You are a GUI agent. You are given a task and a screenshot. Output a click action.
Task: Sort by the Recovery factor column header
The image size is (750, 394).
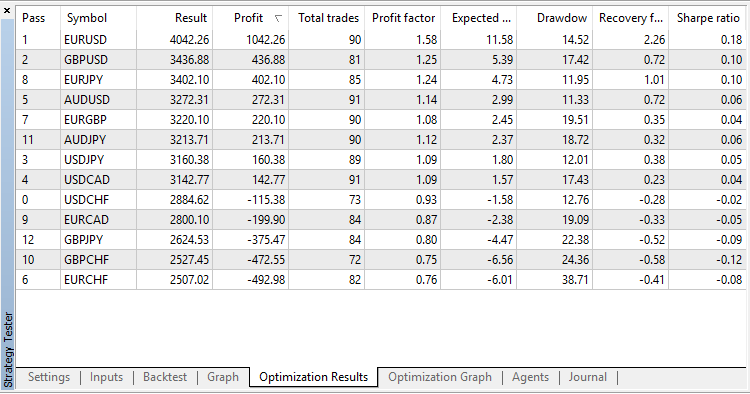630,18
